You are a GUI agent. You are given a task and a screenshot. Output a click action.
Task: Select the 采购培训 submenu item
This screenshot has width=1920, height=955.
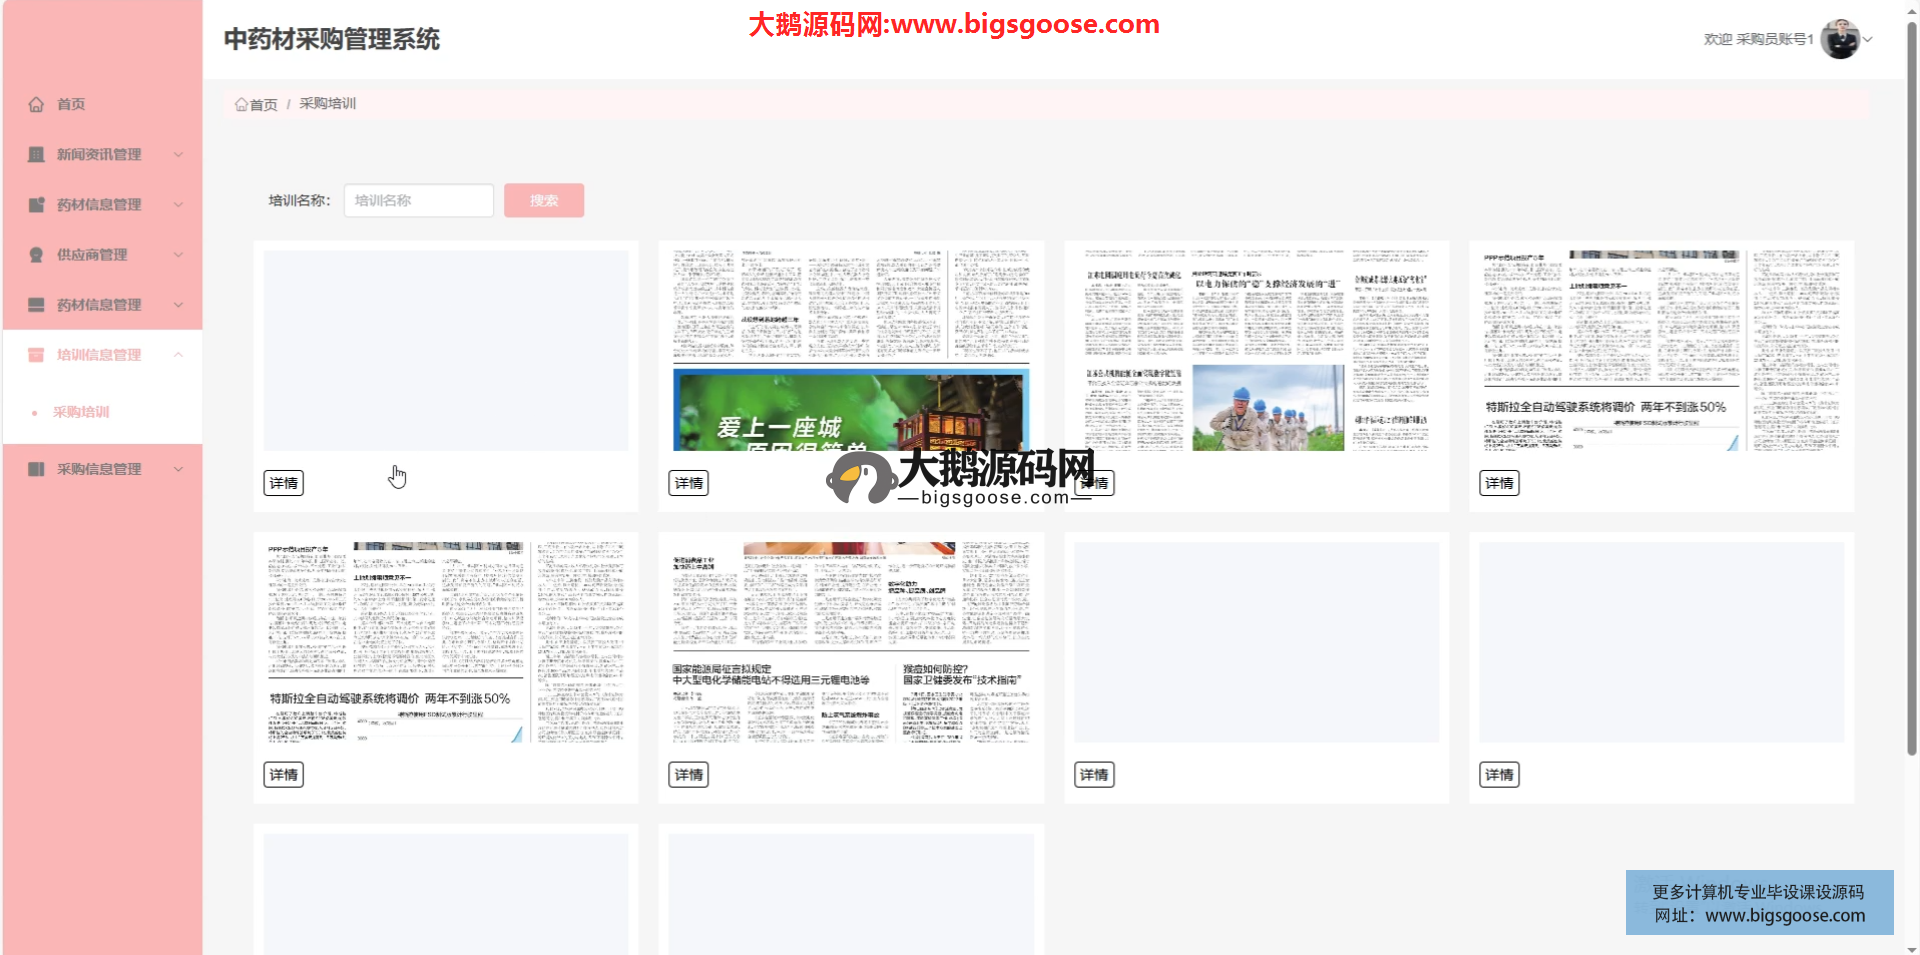[81, 412]
